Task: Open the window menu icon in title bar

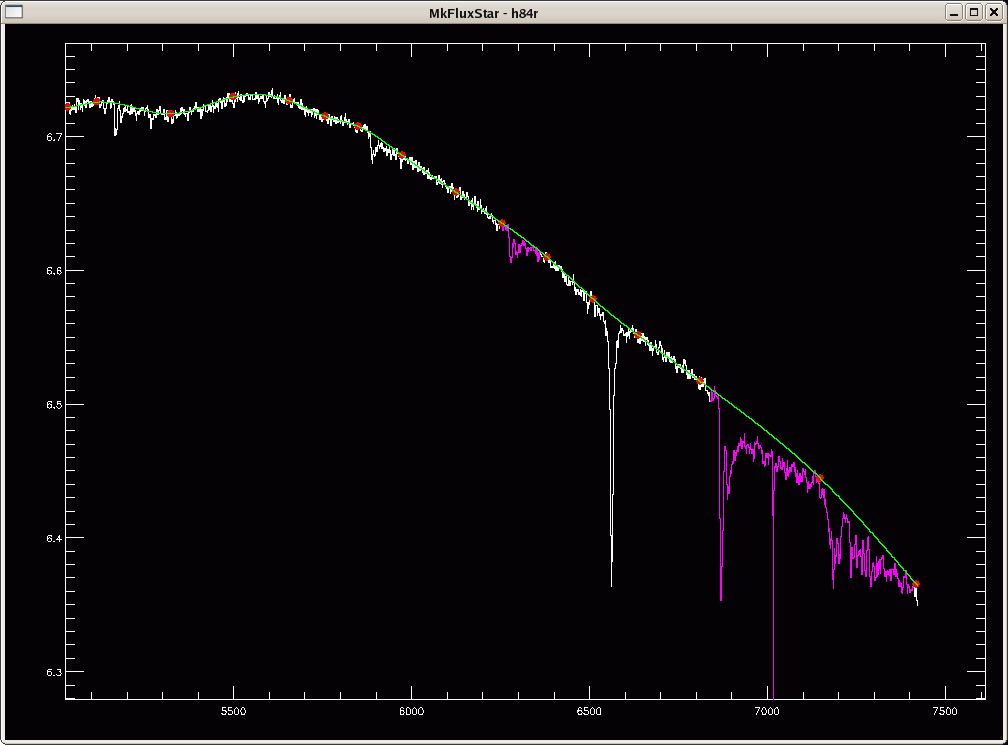Action: pyautogui.click(x=14, y=11)
